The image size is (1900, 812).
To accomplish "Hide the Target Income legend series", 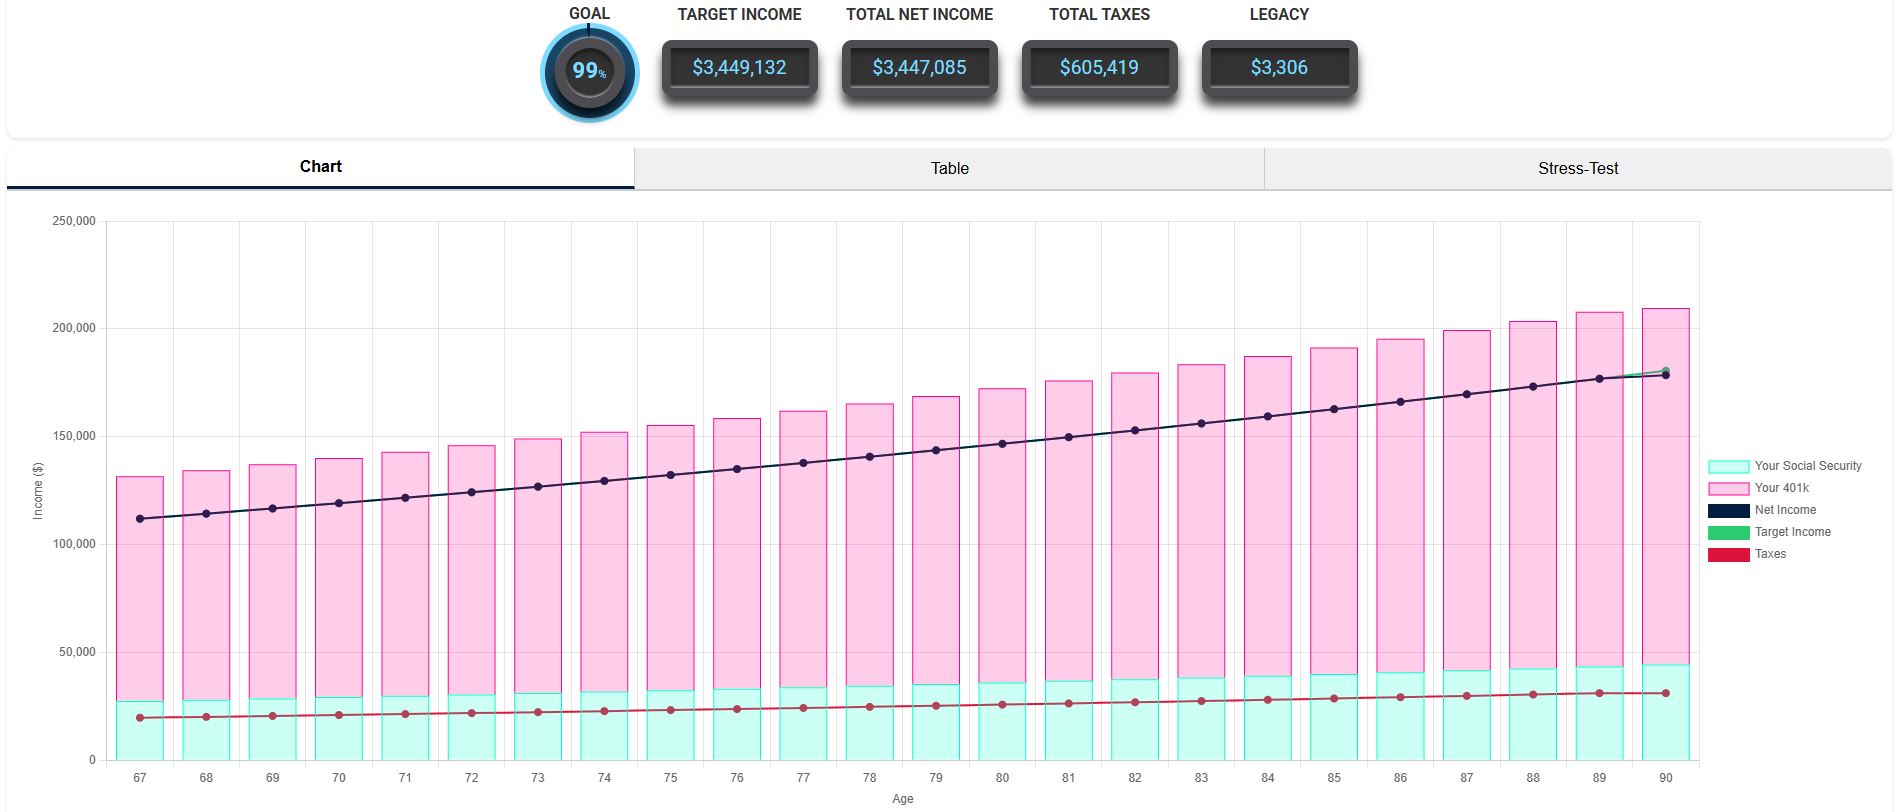I will click(x=1728, y=532).
